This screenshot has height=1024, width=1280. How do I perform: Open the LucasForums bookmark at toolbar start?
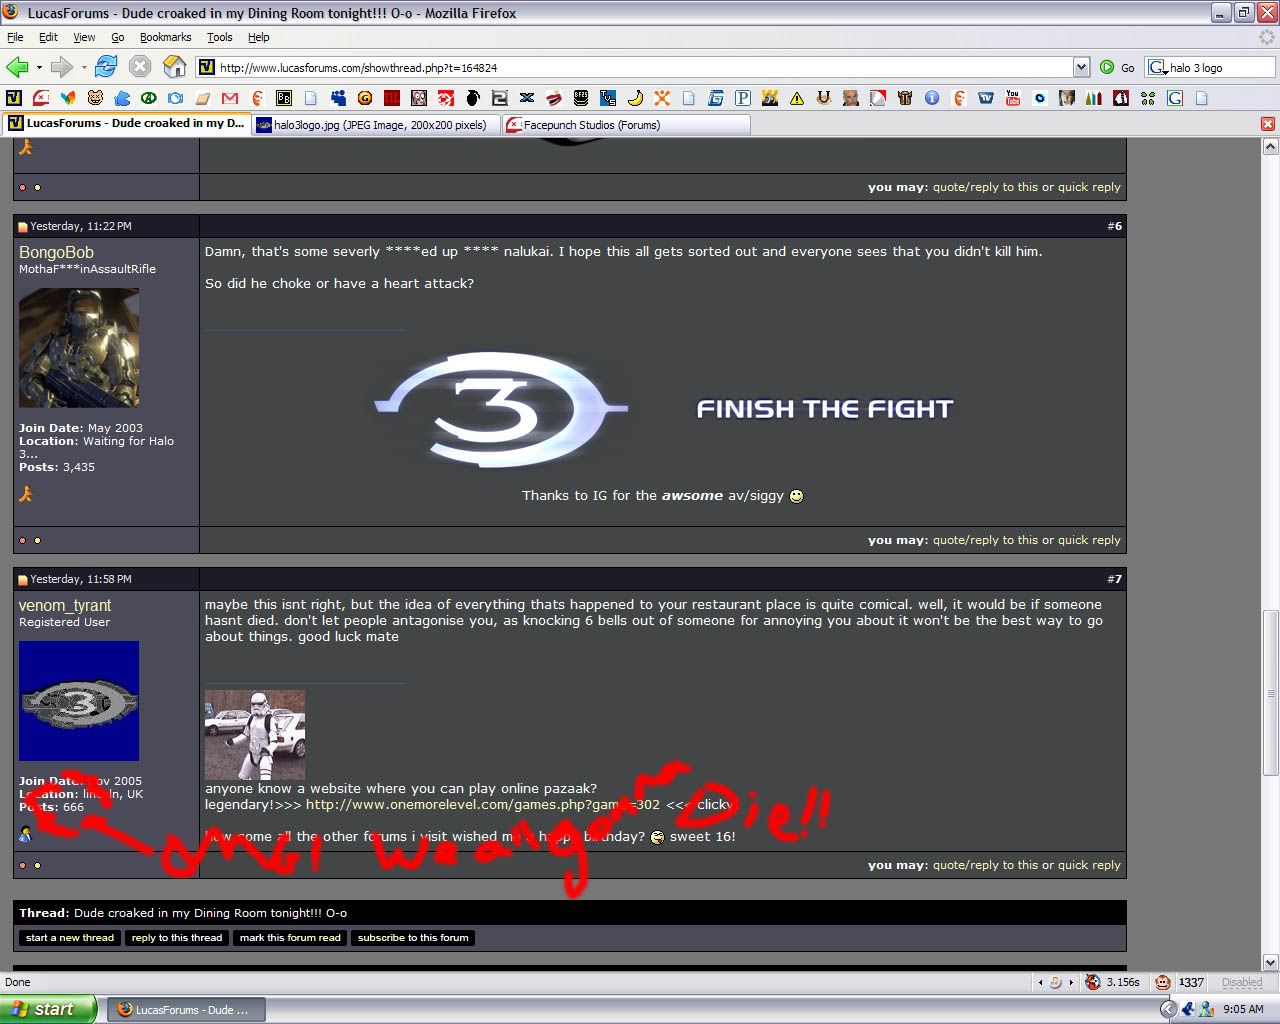click(14, 98)
